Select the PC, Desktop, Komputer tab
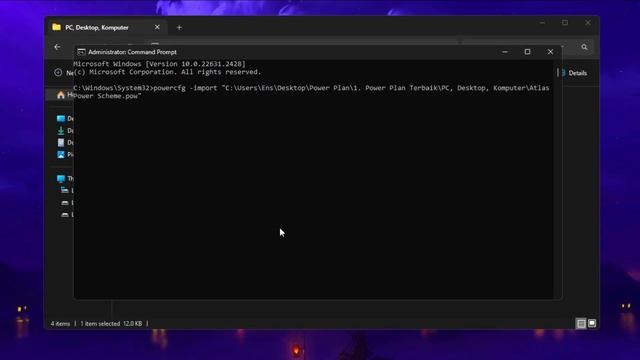640x360 pixels. tap(107, 27)
